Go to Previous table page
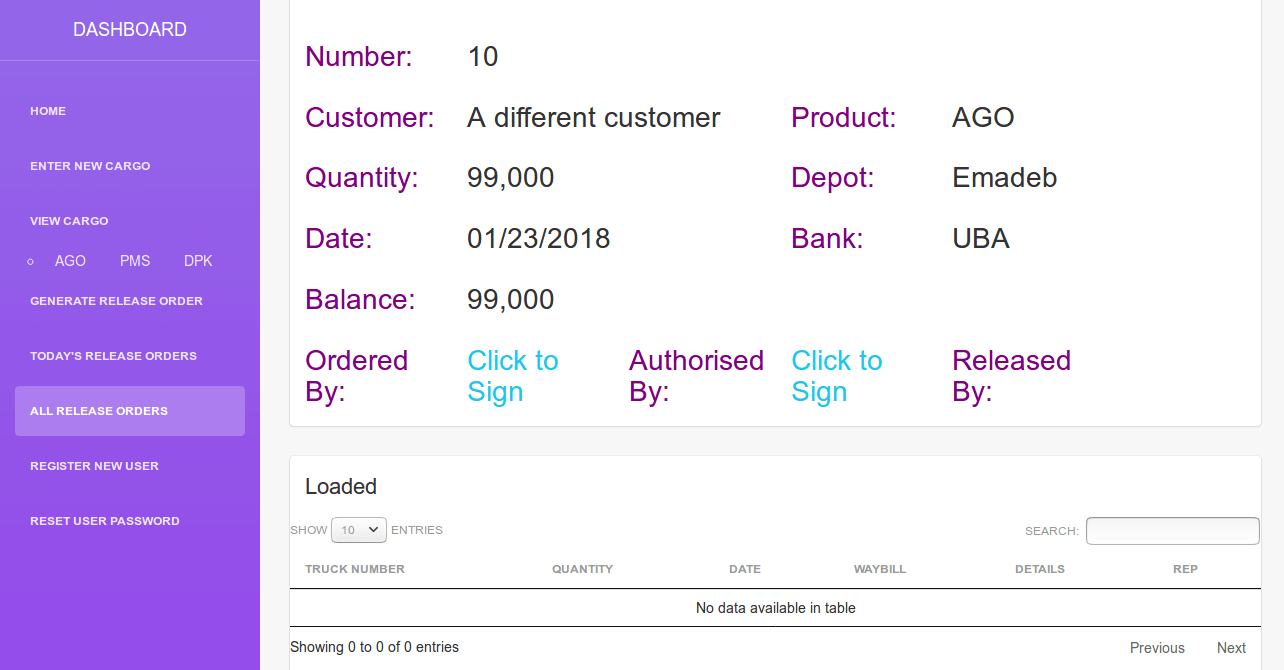1284x670 pixels. 1157,648
